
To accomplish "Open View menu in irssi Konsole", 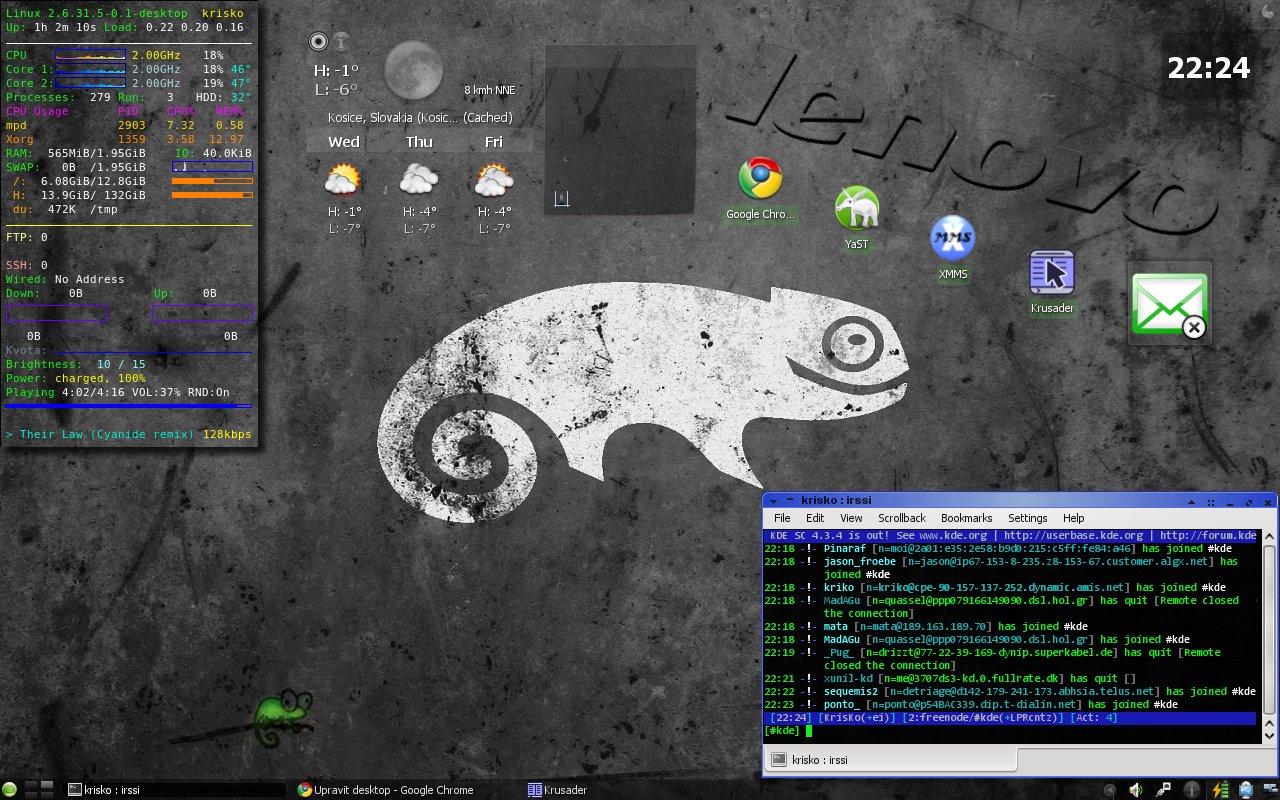I will [851, 518].
